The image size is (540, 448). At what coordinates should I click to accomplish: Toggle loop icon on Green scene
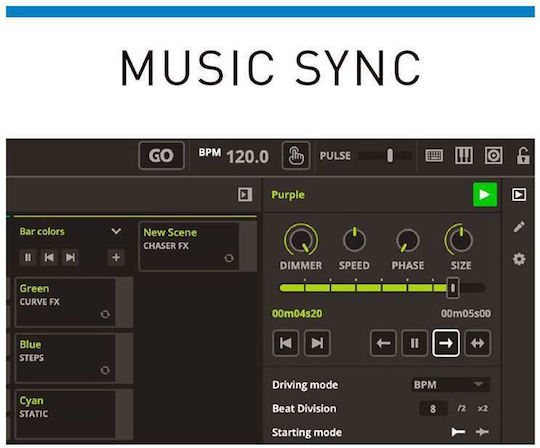click(x=105, y=314)
